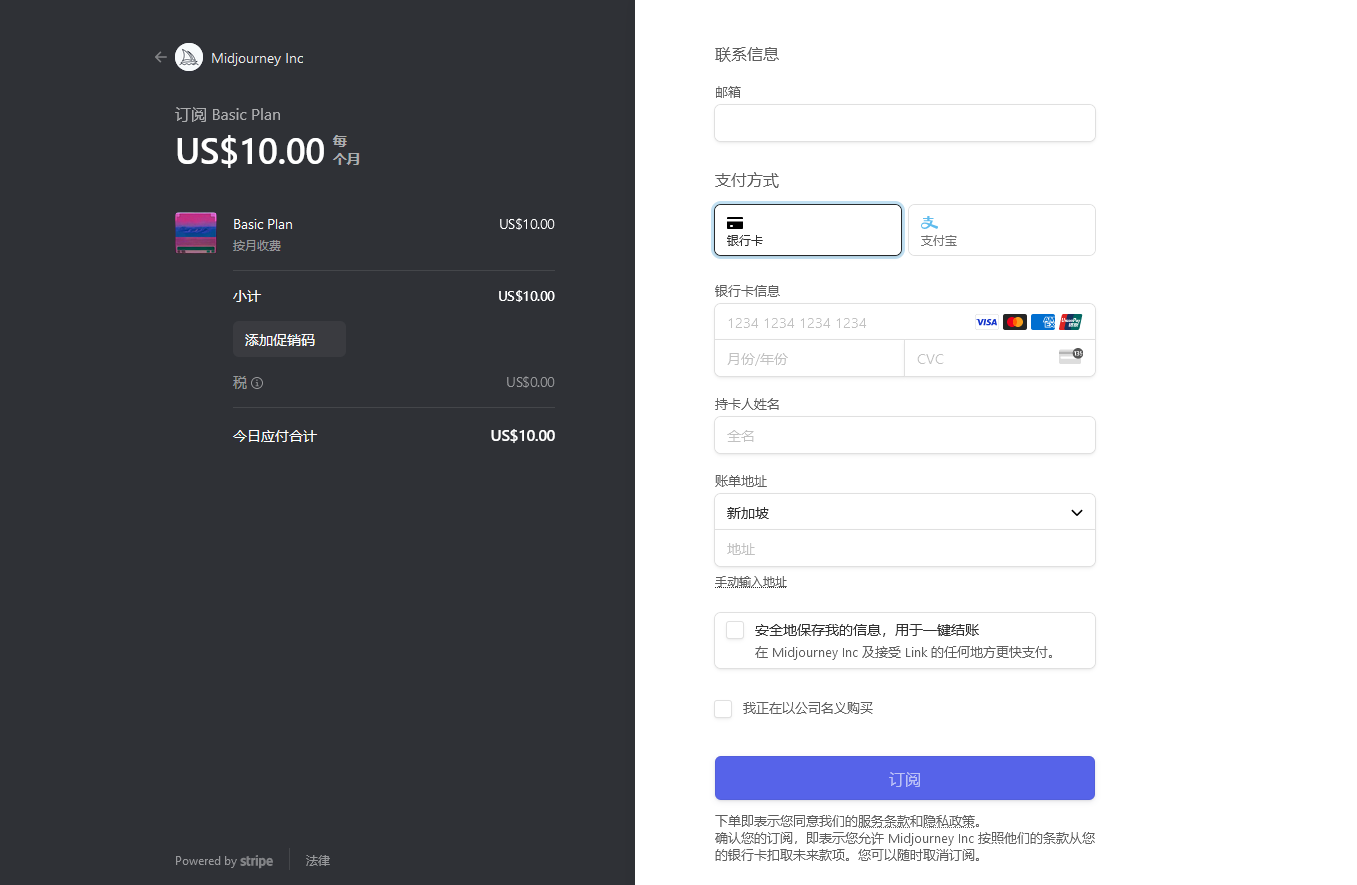
Task: Check 安全地保存我的信息 checkbox
Action: click(735, 630)
